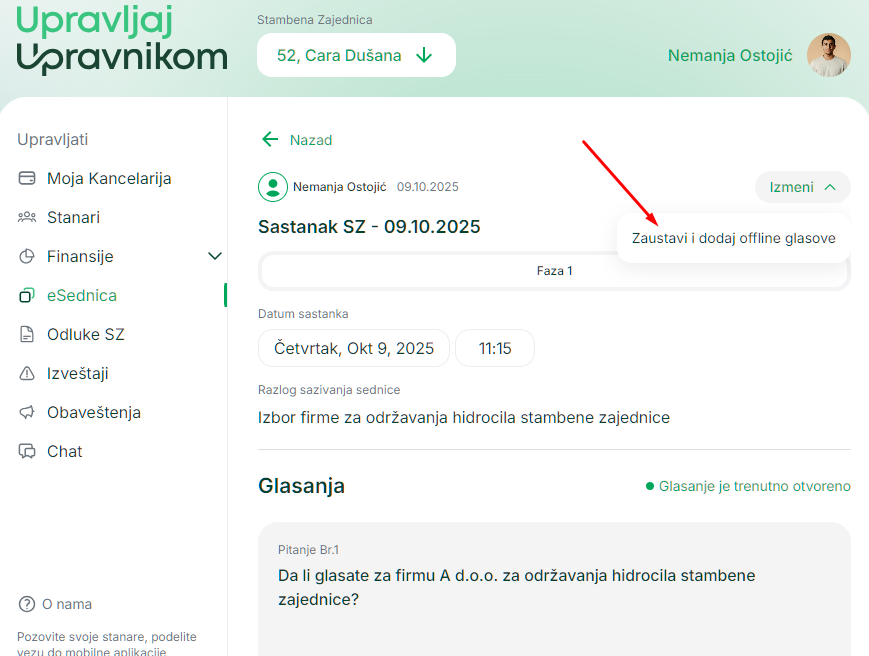Open the Chat section icon

tap(29, 451)
